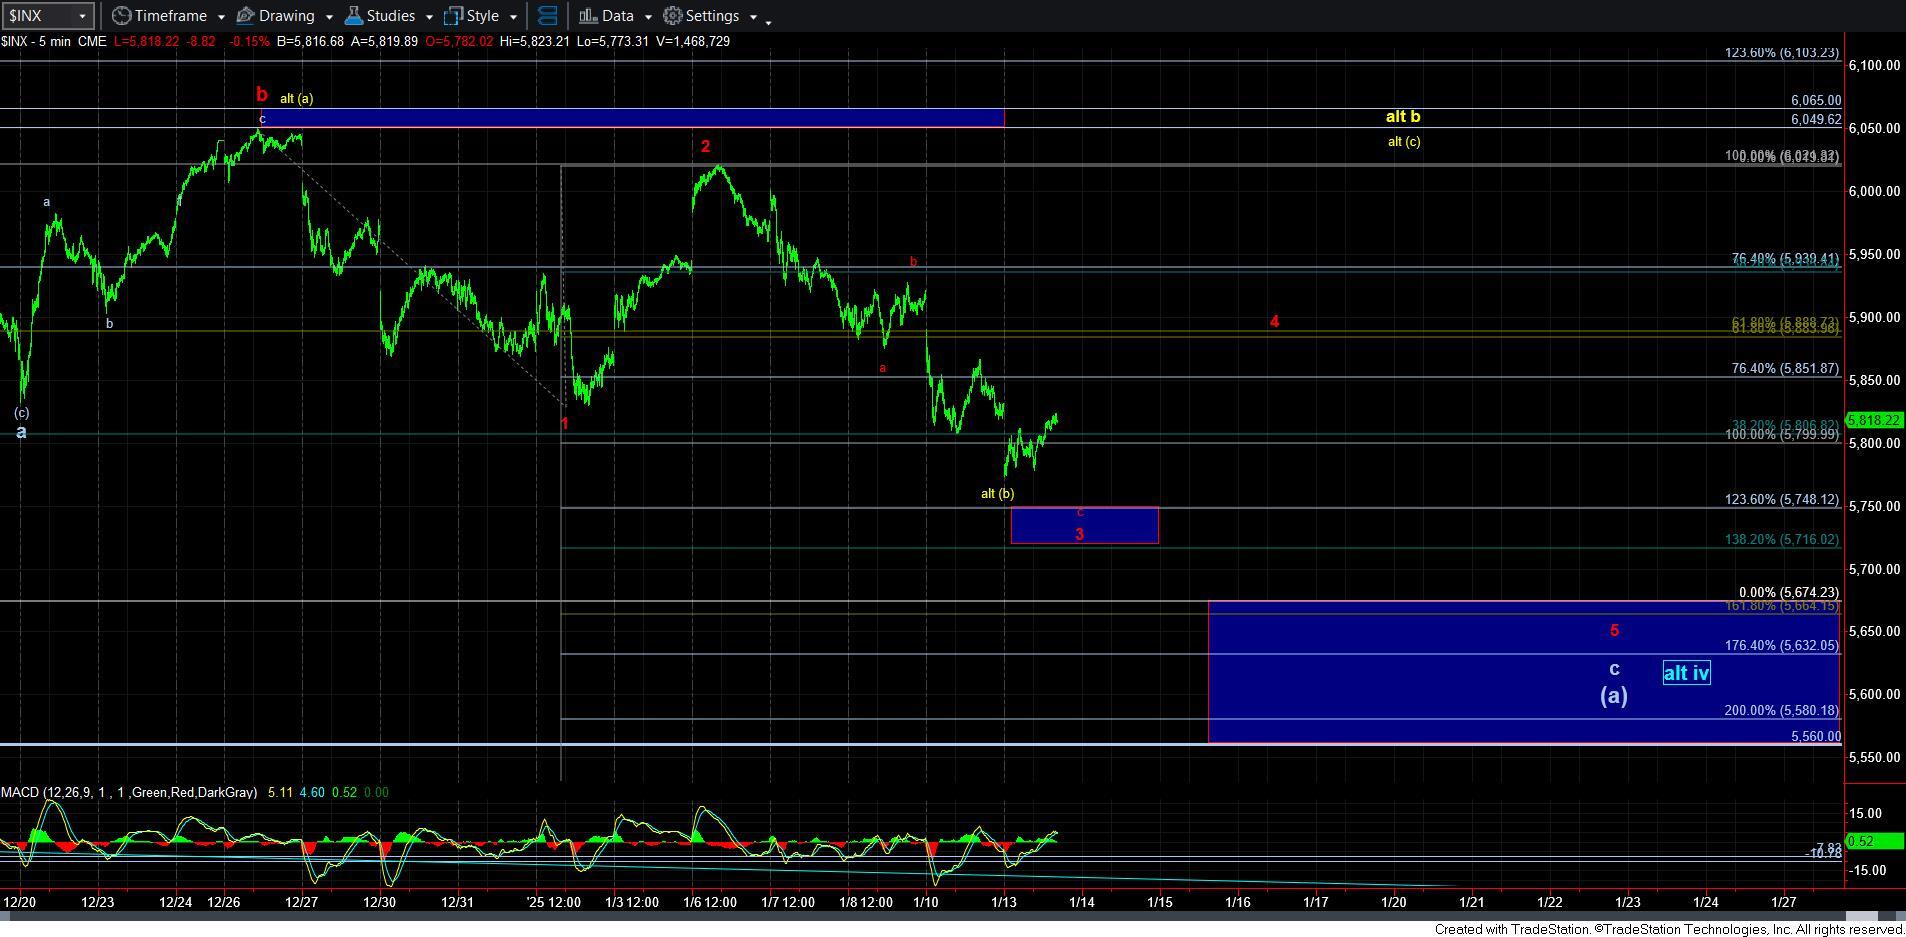1906x937 pixels.
Task: Select the 5,560.00 support line label
Action: point(1816,736)
